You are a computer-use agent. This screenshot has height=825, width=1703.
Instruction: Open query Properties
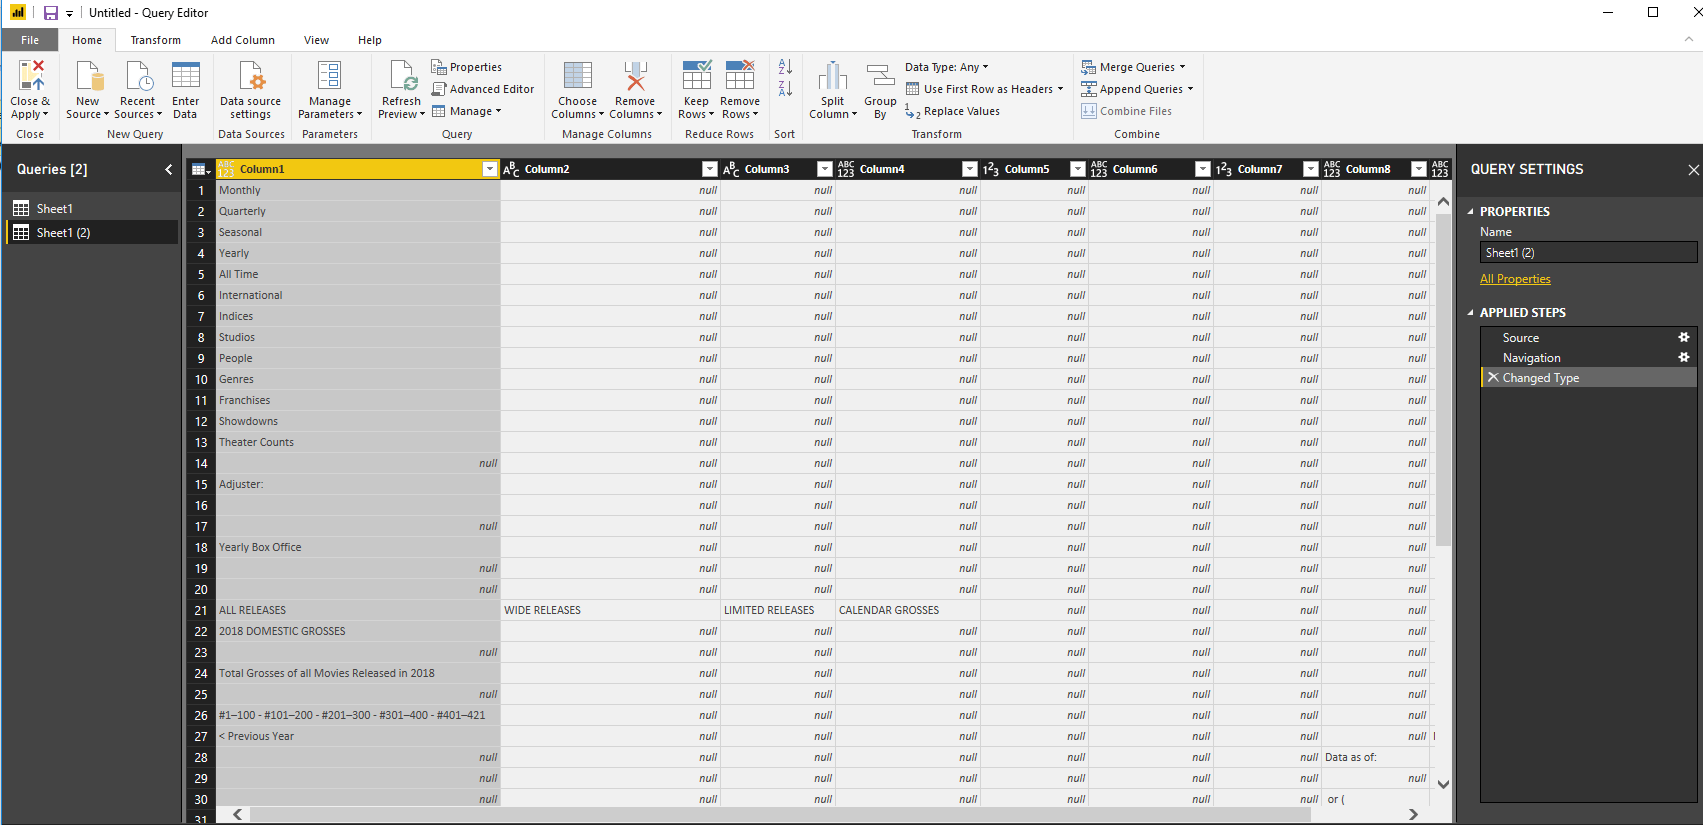pos(467,67)
